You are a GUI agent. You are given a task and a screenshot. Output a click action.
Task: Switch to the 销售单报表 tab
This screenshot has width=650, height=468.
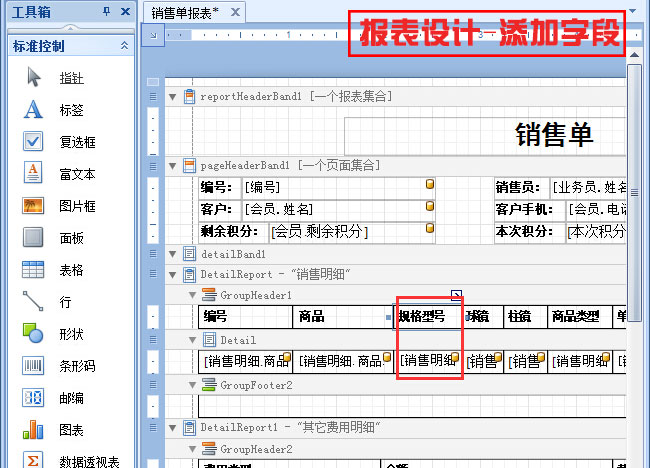(185, 12)
